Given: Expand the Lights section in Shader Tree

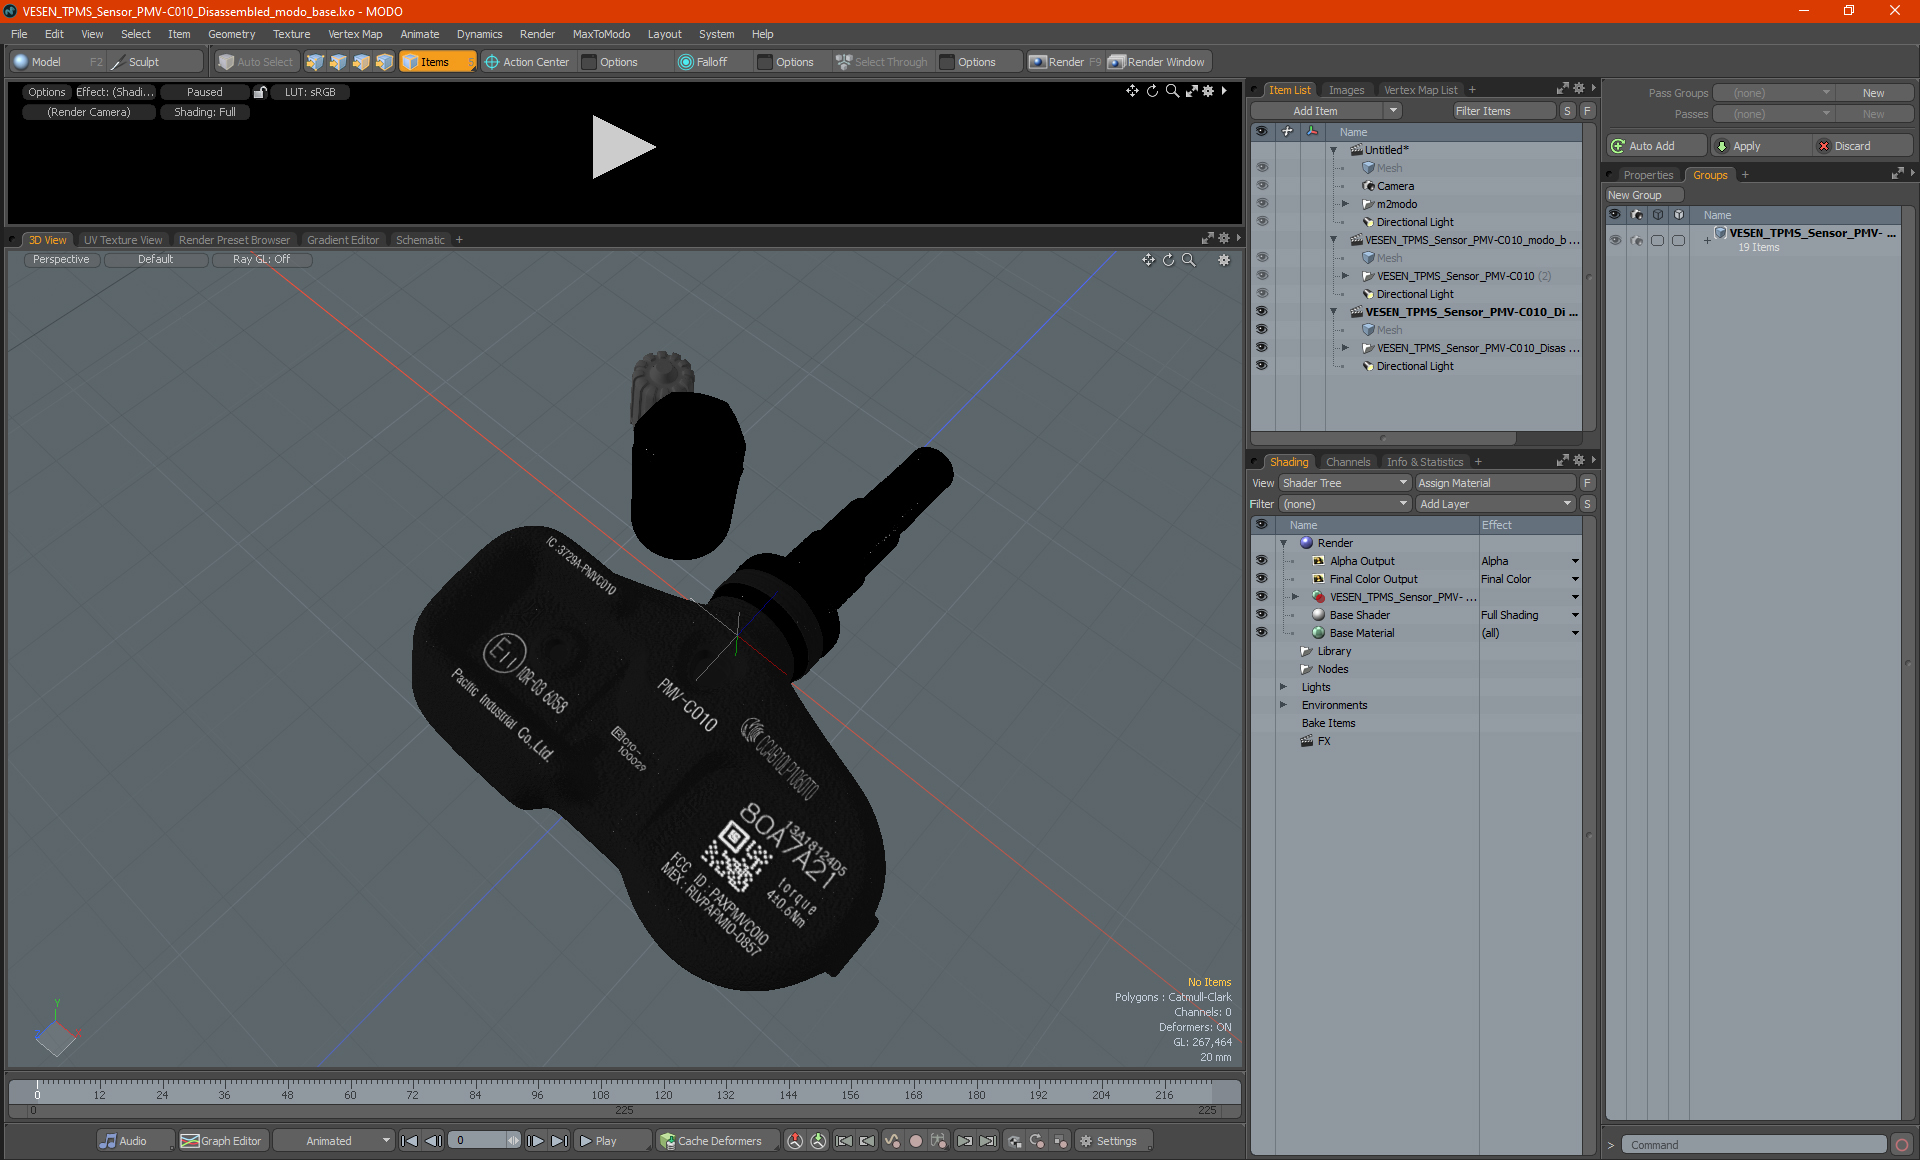Looking at the screenshot, I should pos(1283,687).
